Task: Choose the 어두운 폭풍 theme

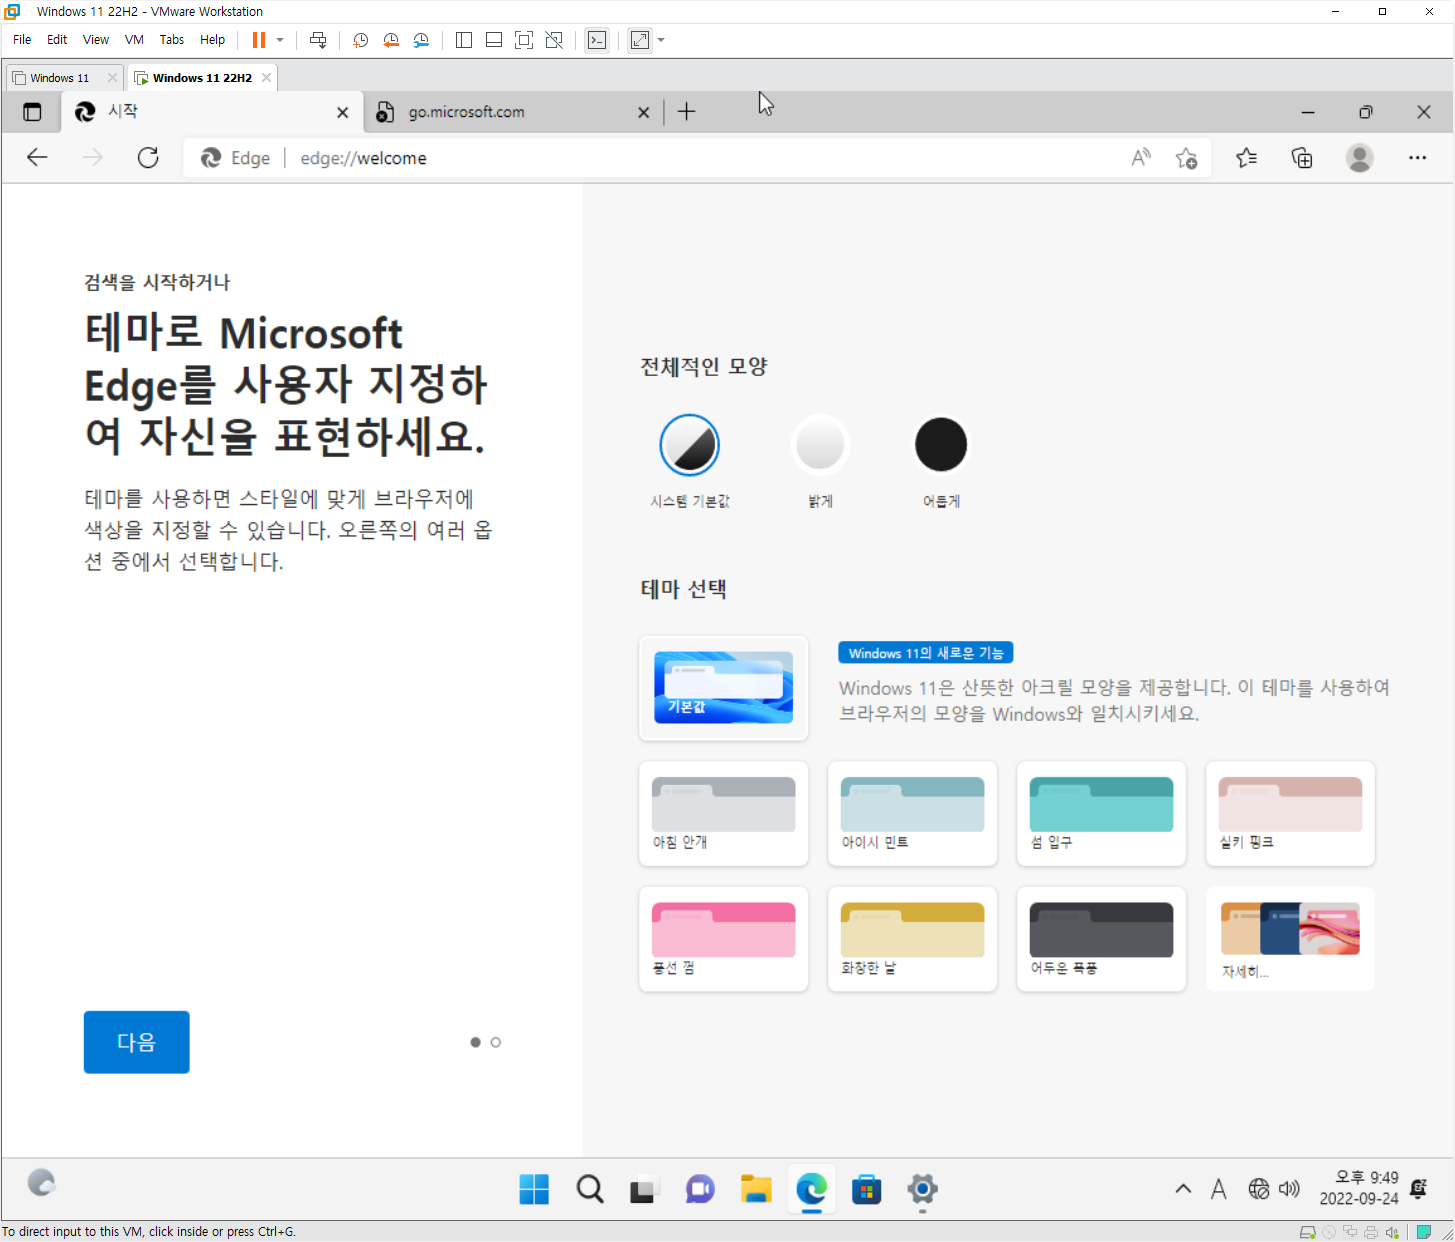Action: point(1101,939)
